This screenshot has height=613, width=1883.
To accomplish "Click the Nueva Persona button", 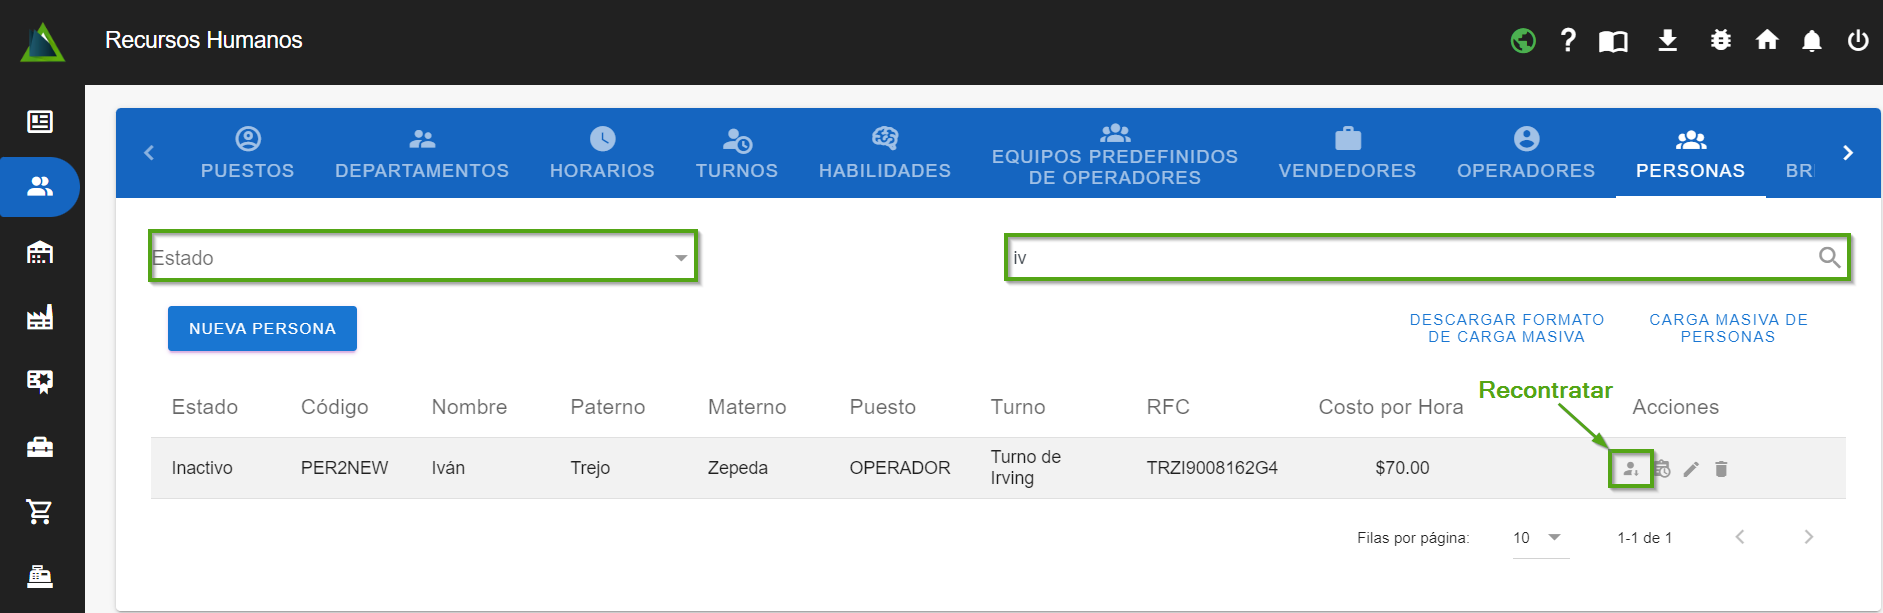I will [262, 329].
